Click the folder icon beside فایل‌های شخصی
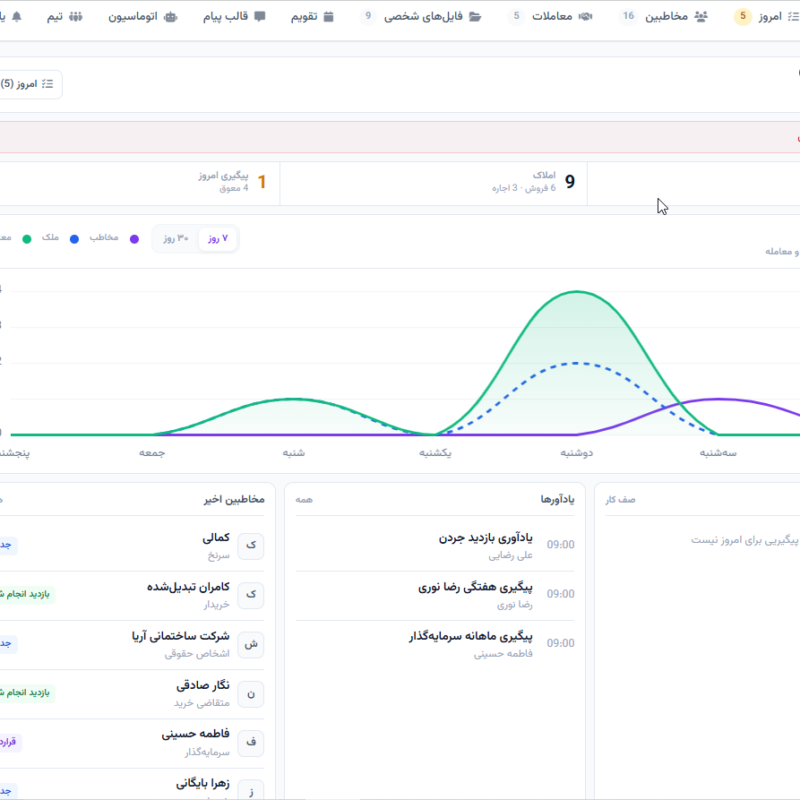 click(x=475, y=16)
